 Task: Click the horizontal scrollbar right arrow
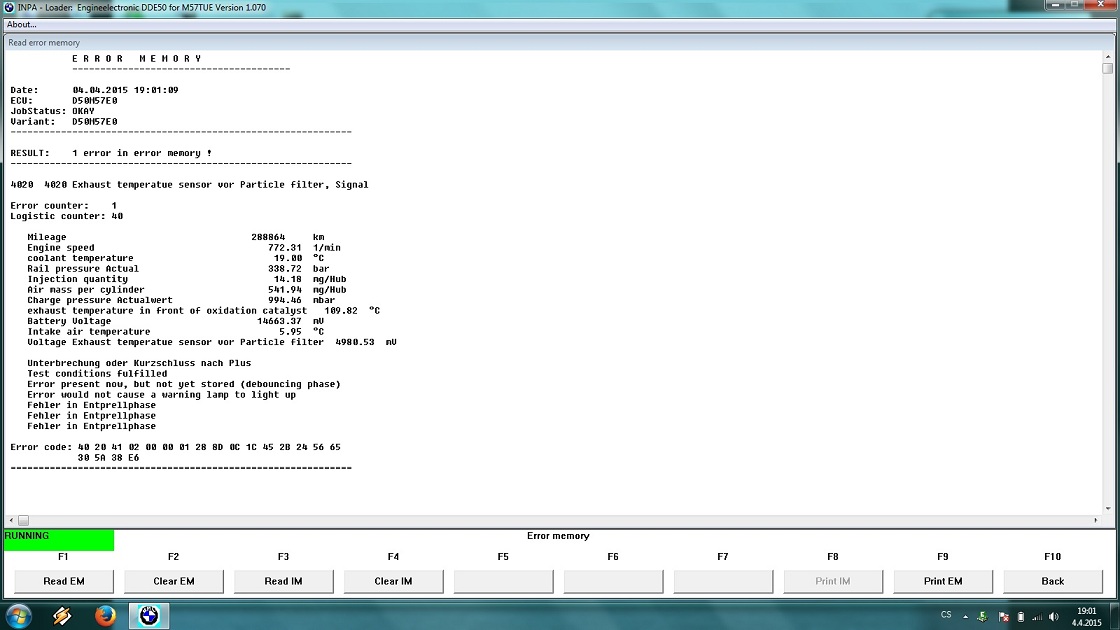pos(1095,520)
